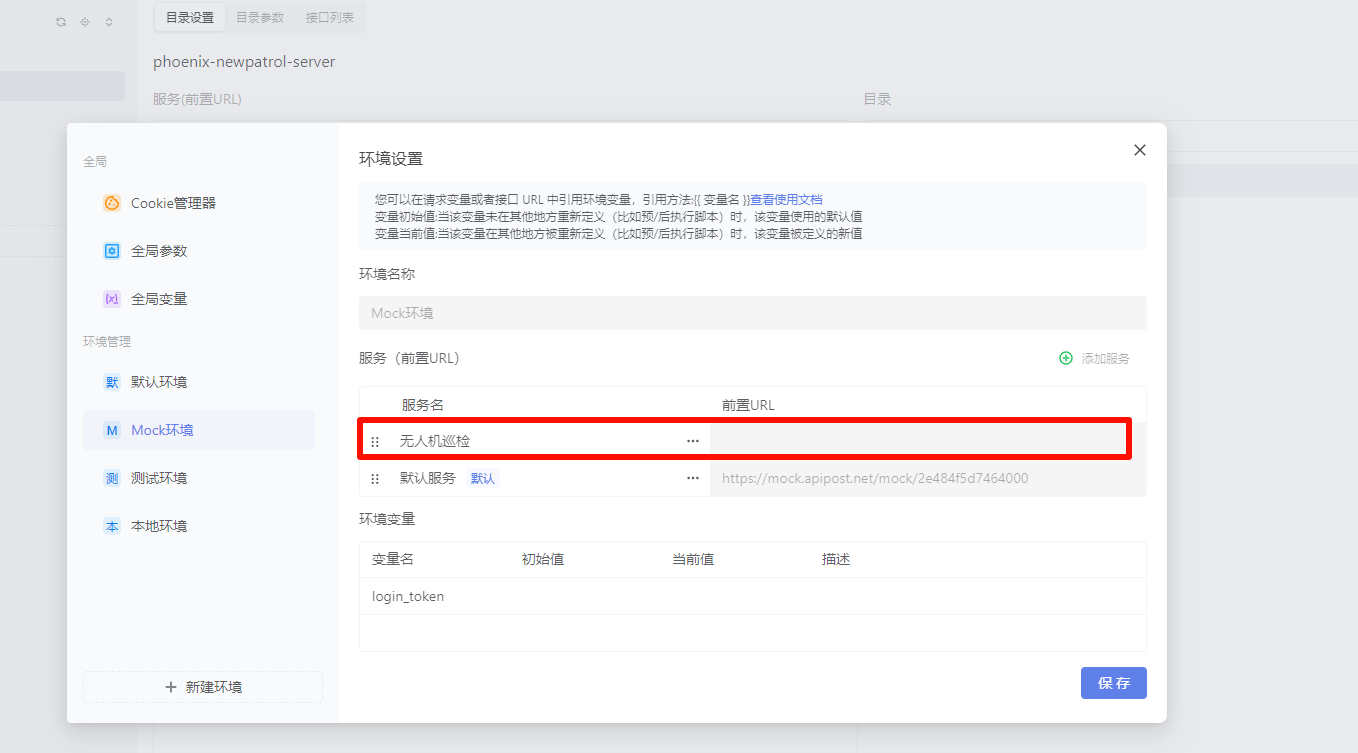Click the 前置URL column header
The width and height of the screenshot is (1358, 753).
(x=748, y=405)
